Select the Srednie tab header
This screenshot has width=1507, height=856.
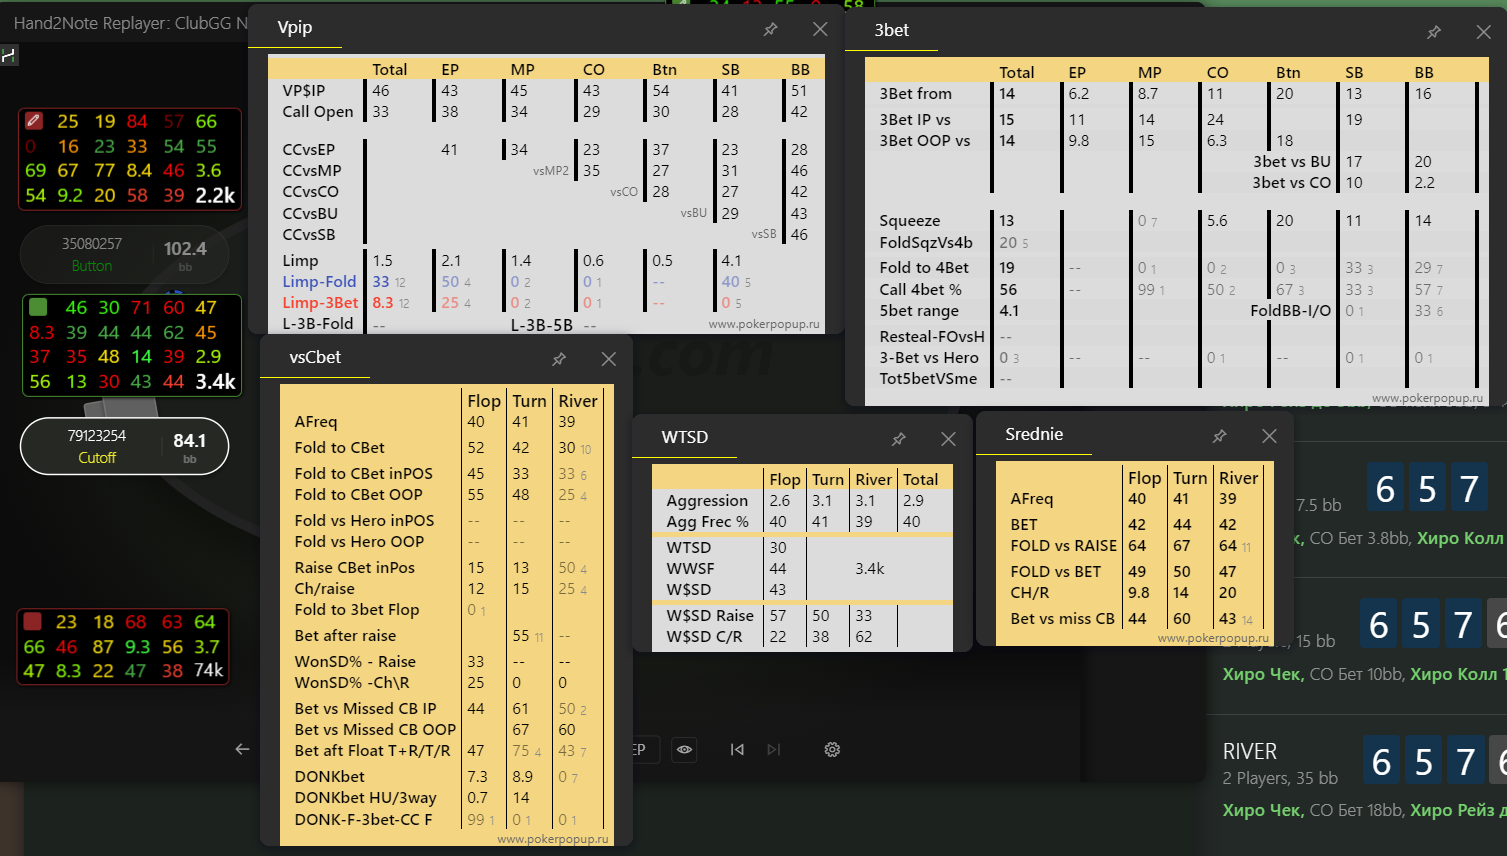1034,434
